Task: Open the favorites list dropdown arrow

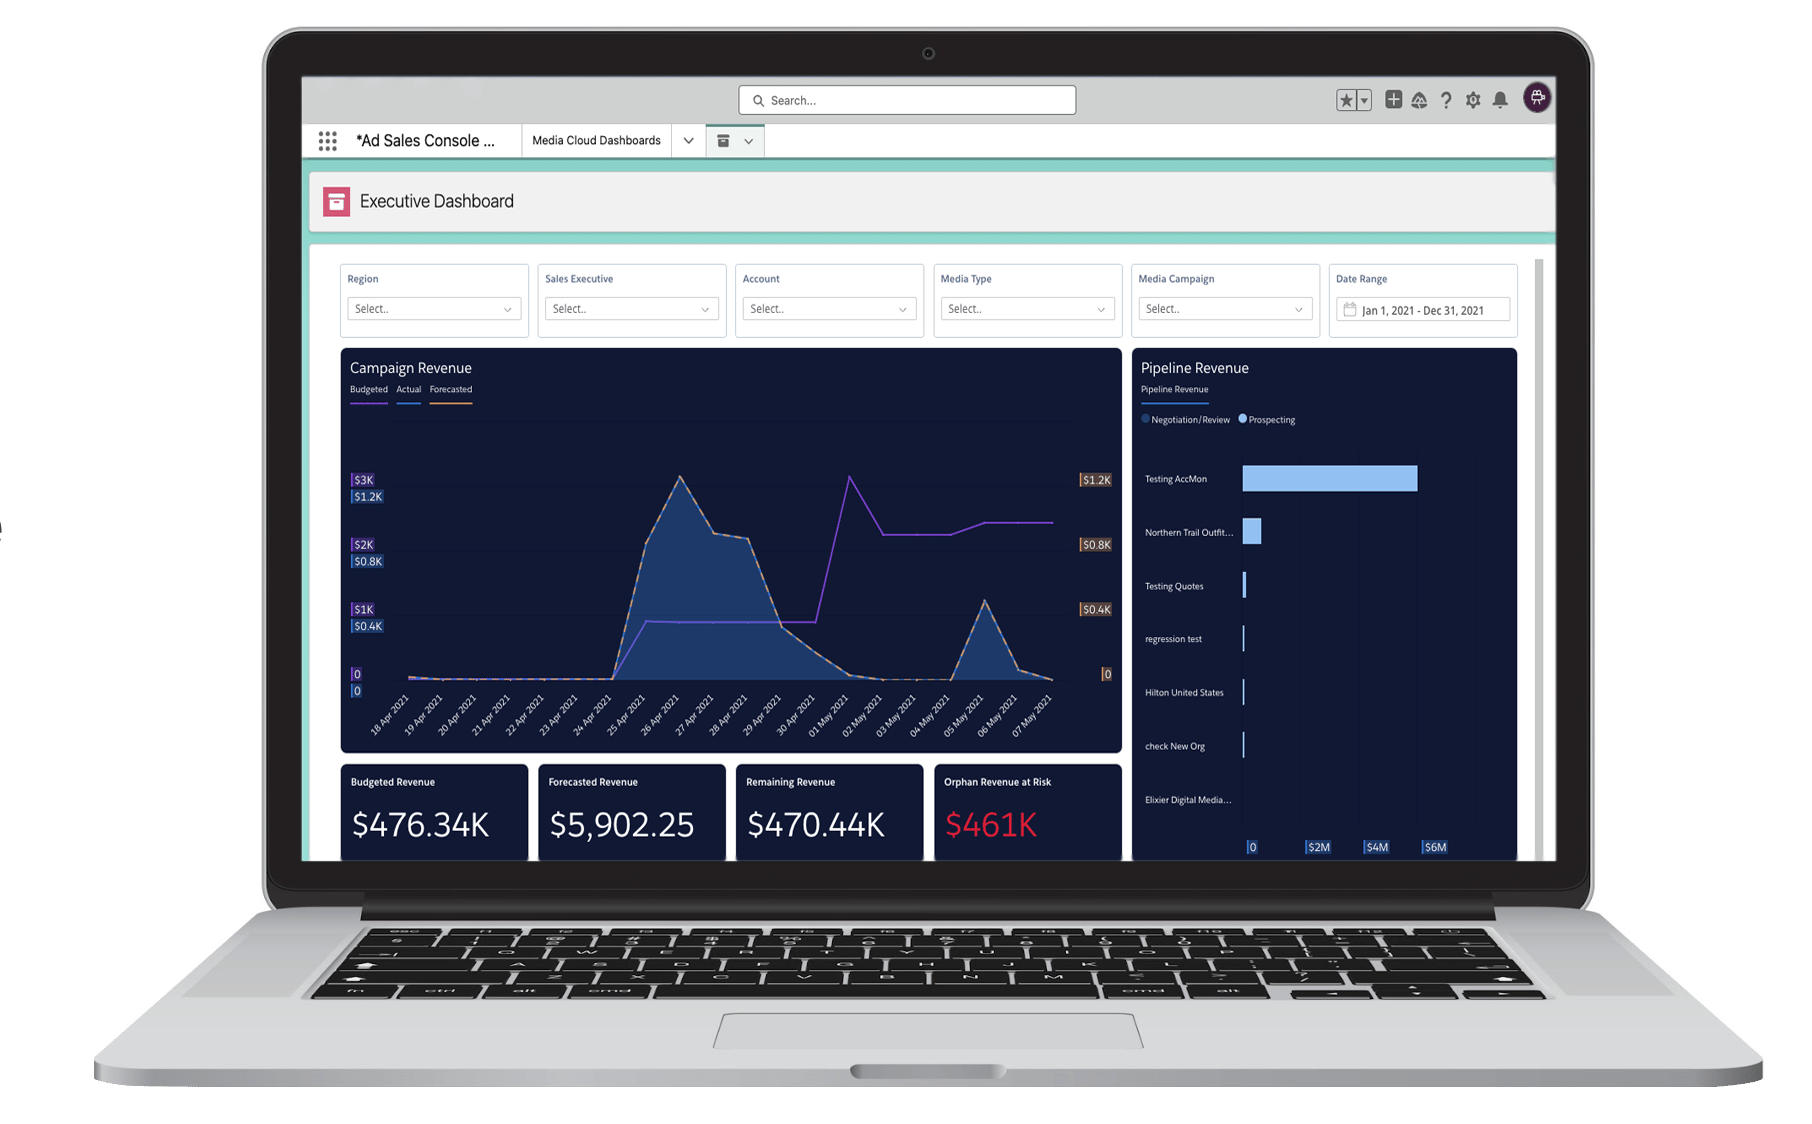Action: [1364, 100]
